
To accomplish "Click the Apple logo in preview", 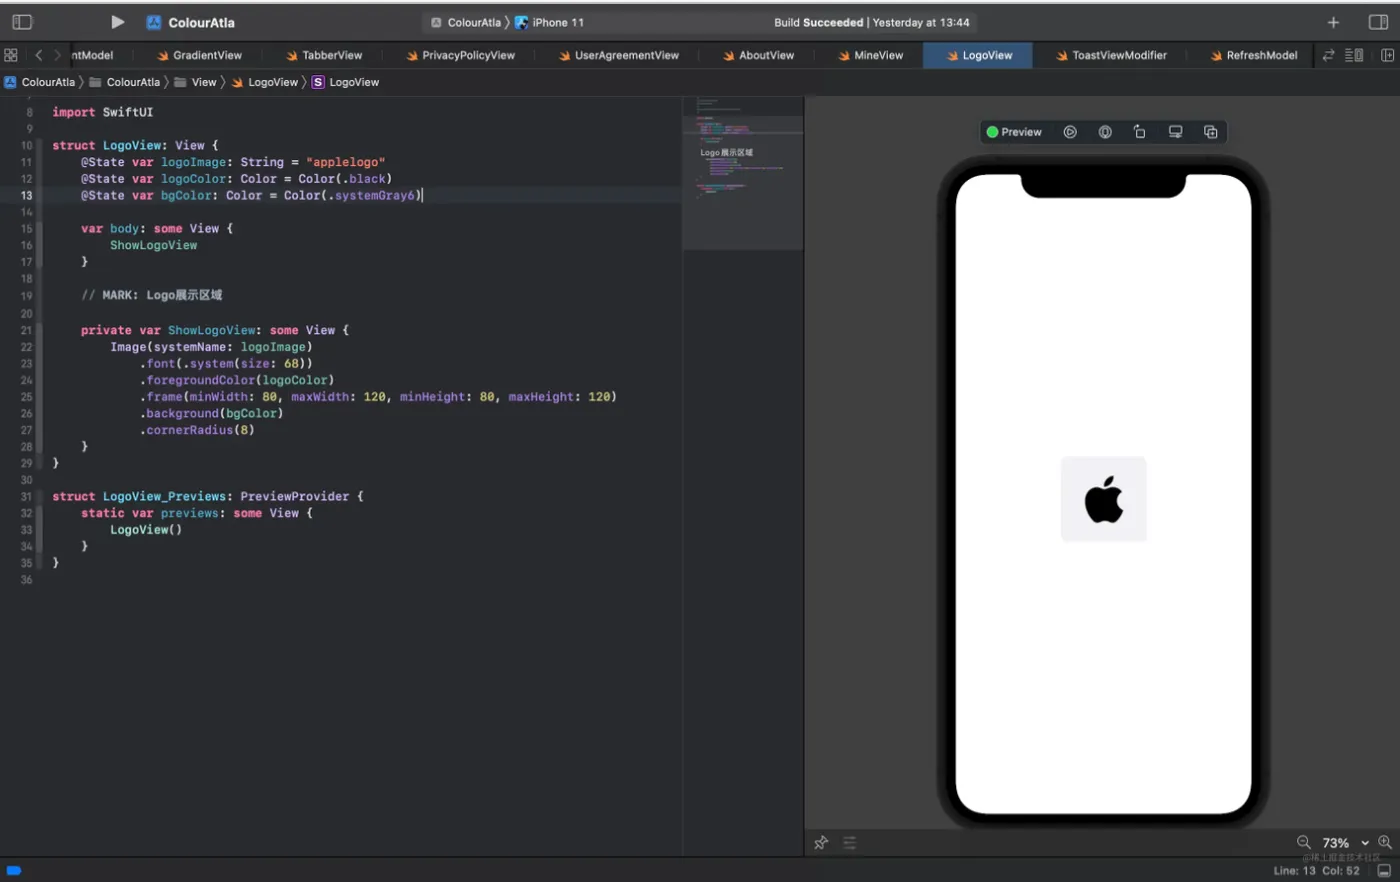I will coord(1104,499).
